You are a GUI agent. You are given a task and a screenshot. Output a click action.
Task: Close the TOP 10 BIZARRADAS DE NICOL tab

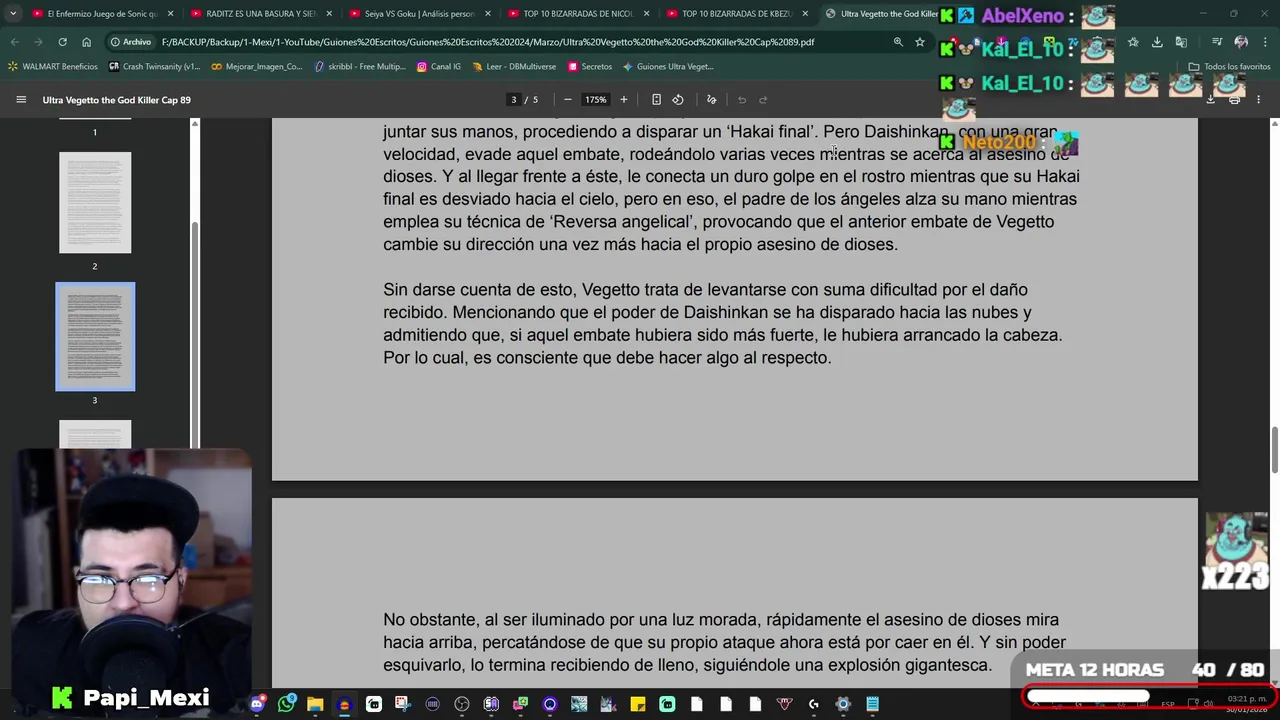coord(646,14)
